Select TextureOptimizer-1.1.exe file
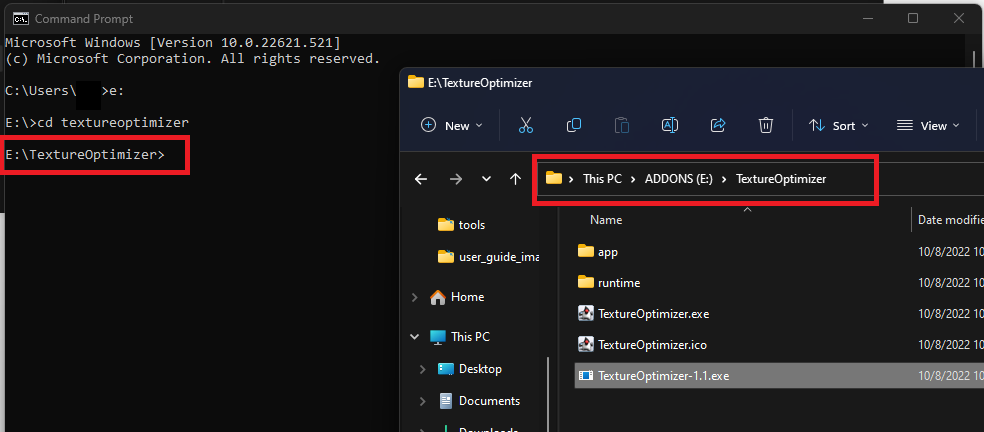This screenshot has height=432, width=984. click(663, 375)
